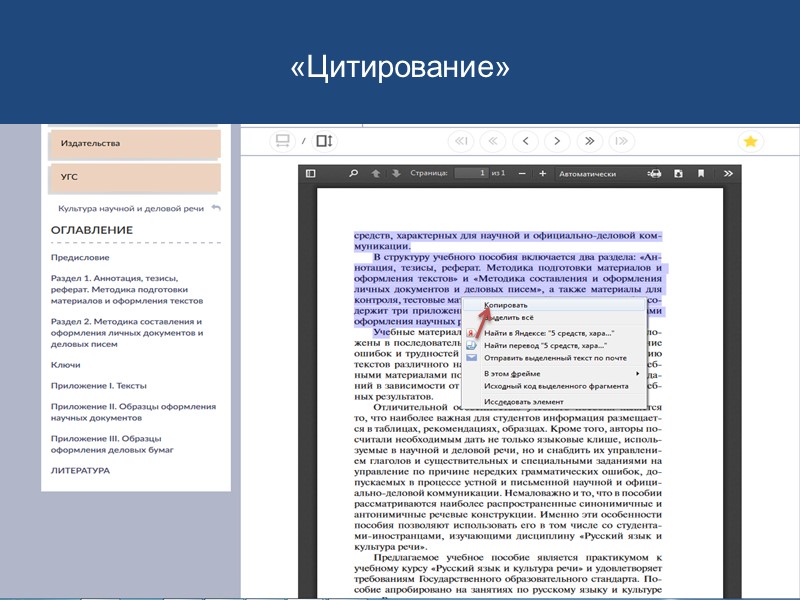
Task: Open Раздел 2 Методика составления chapter
Action: [127, 333]
